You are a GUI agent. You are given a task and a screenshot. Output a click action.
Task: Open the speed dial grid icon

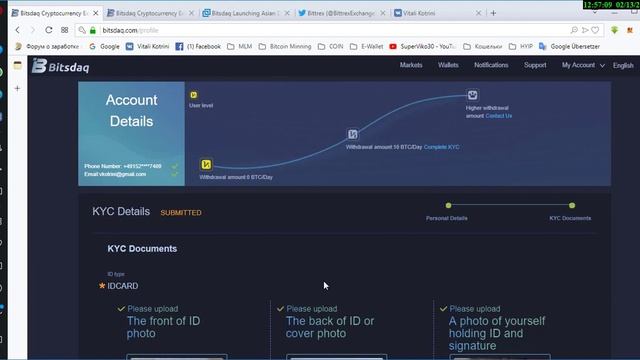64,30
